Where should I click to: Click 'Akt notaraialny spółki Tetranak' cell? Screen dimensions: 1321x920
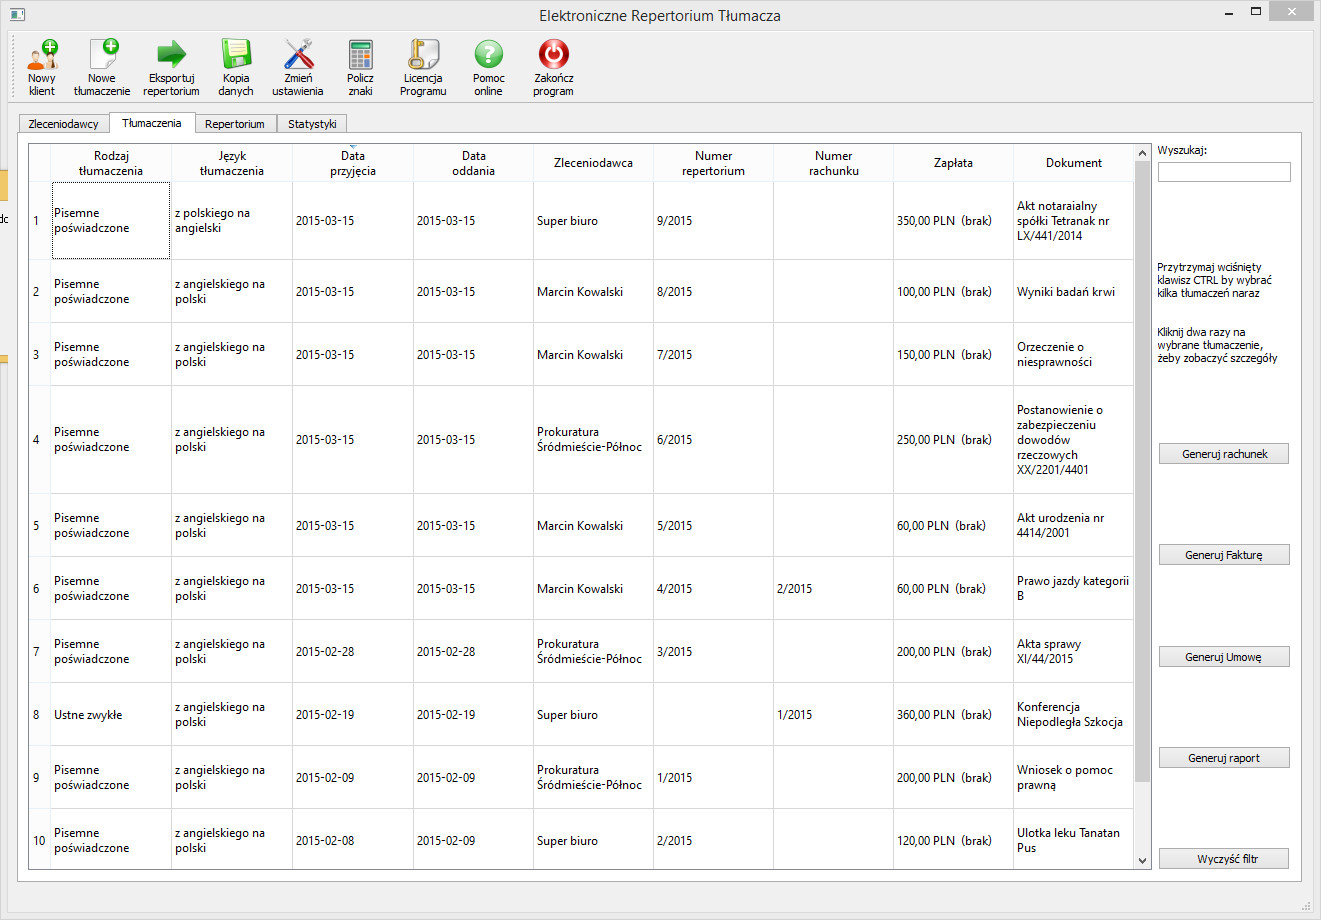pyautogui.click(x=1074, y=221)
